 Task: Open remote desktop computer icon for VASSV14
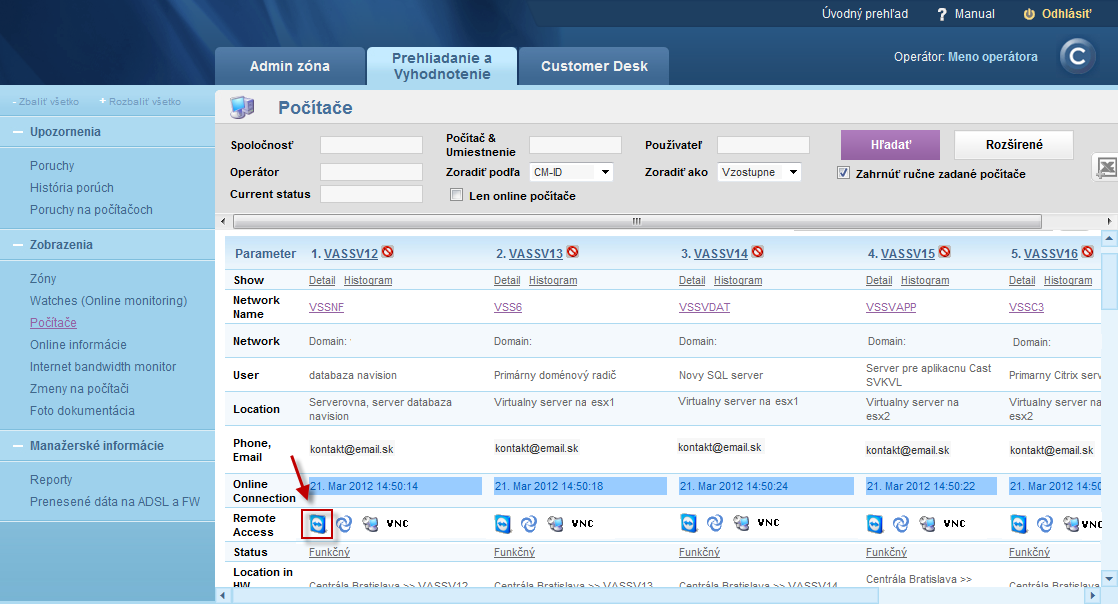[742, 523]
